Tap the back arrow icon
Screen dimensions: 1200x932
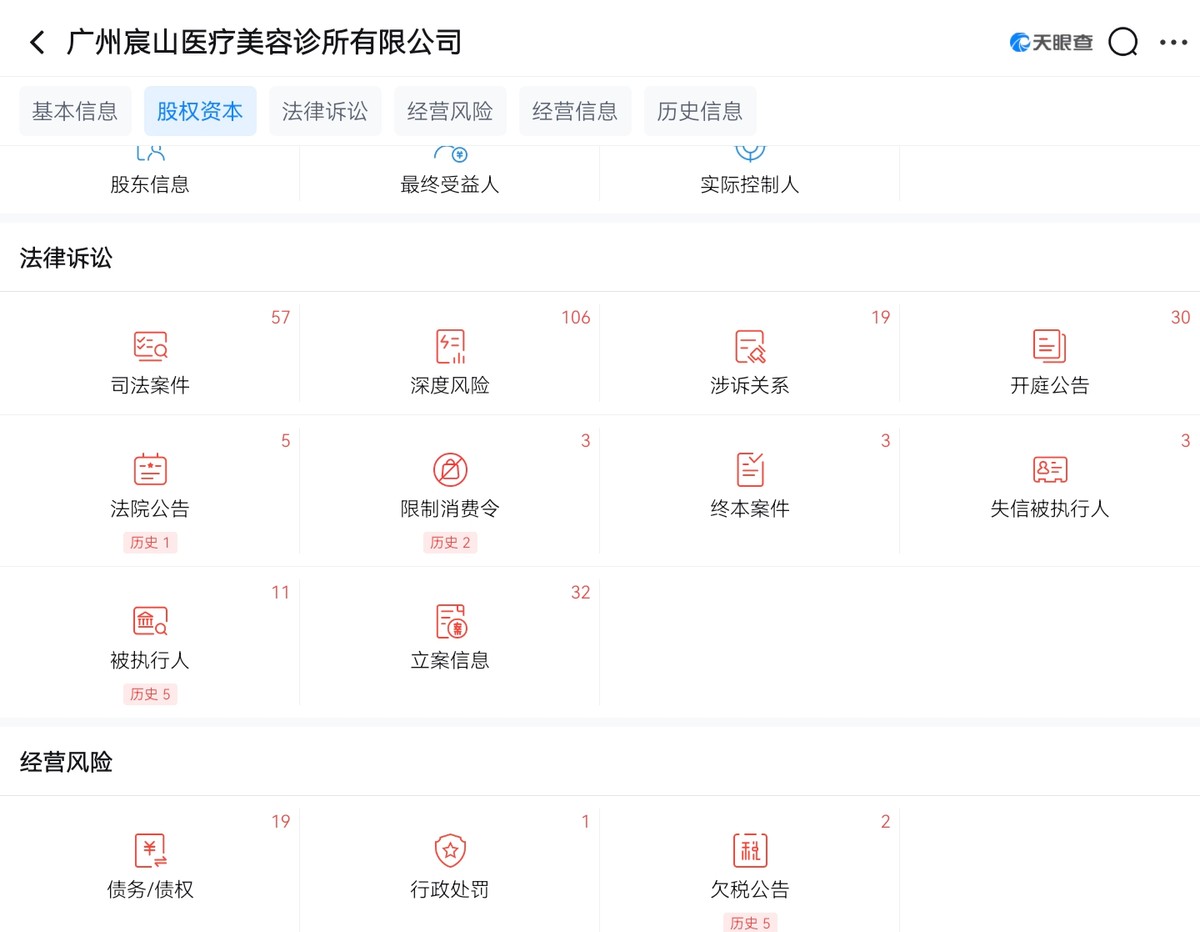[x=37, y=42]
